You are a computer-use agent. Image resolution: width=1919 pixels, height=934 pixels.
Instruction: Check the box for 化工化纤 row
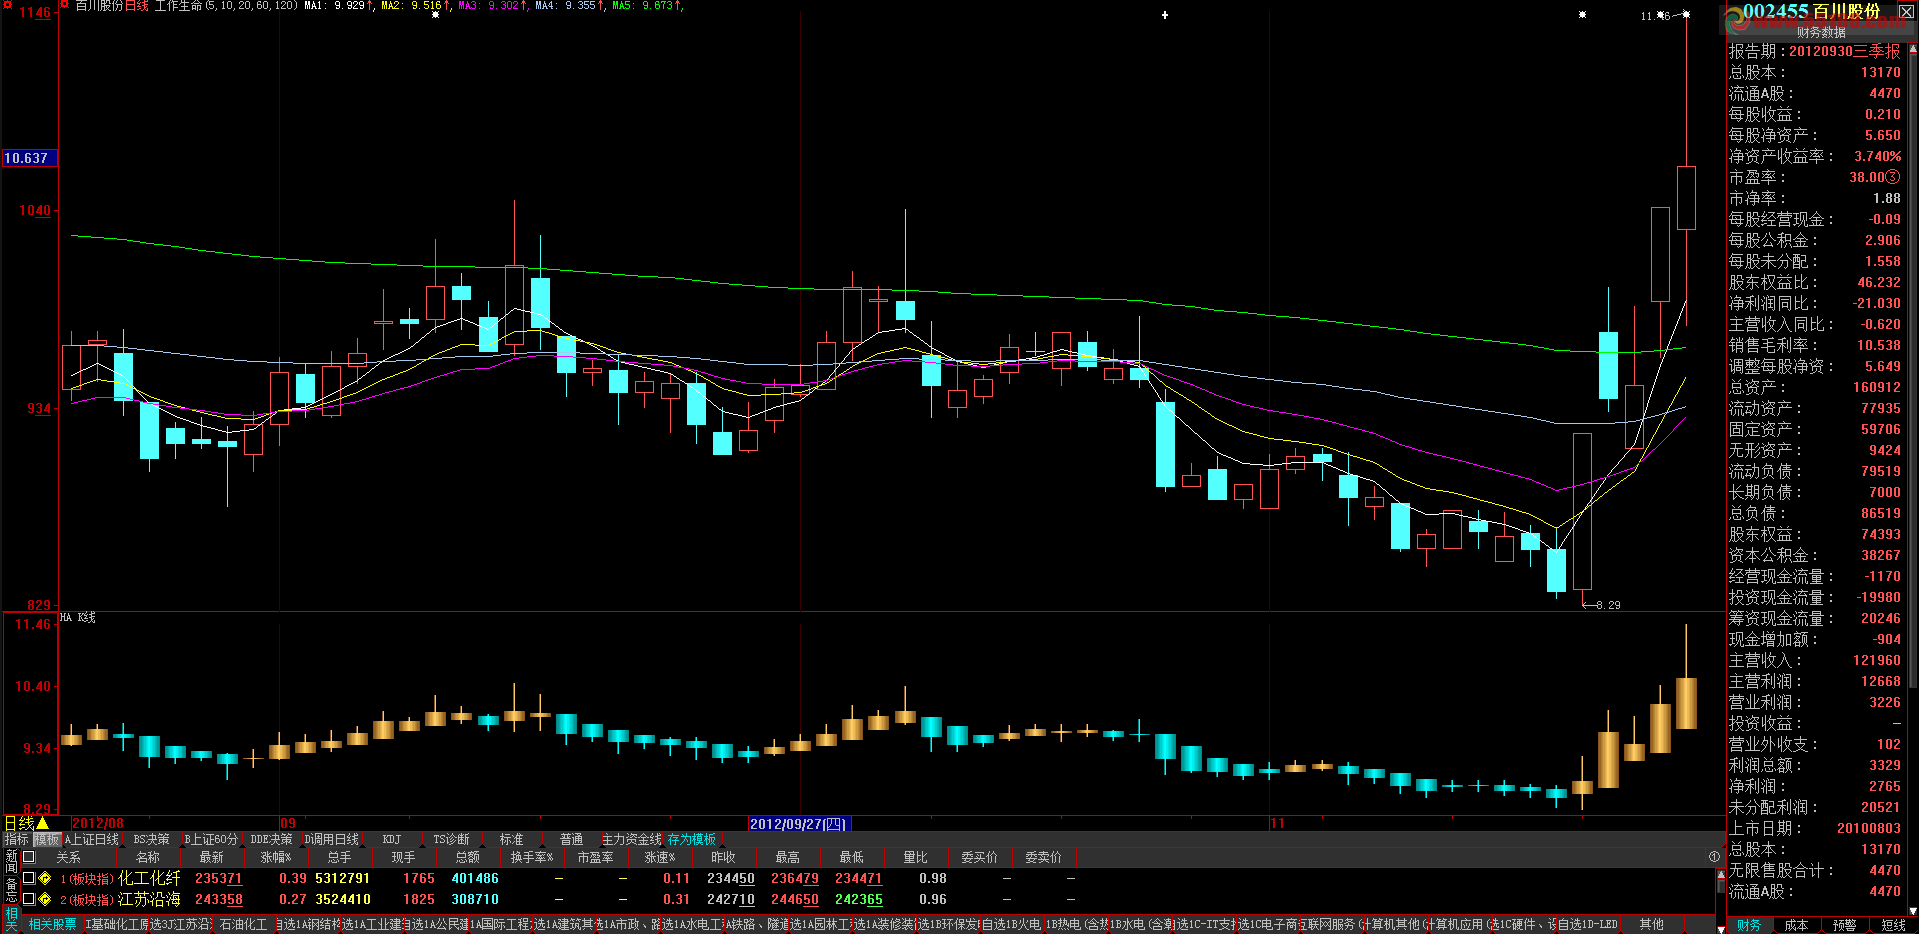(x=29, y=878)
